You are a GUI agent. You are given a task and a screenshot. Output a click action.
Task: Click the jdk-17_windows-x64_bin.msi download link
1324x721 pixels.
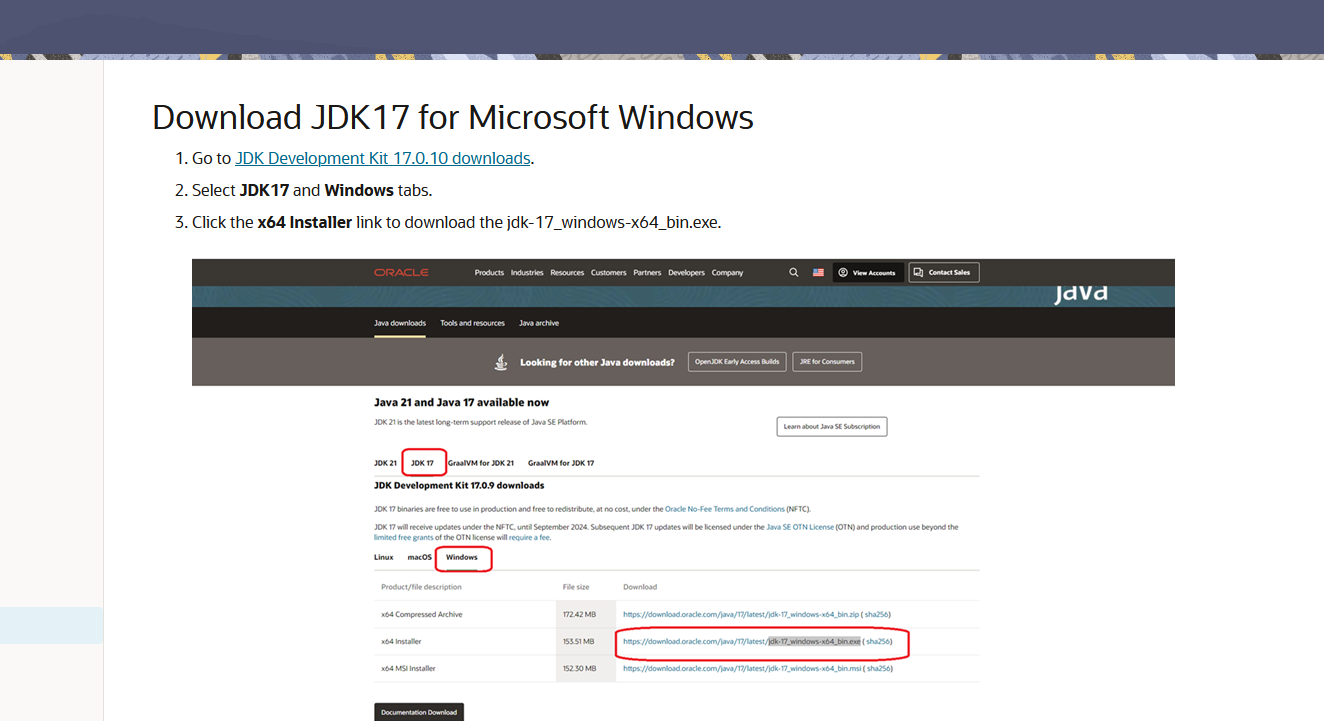point(742,668)
